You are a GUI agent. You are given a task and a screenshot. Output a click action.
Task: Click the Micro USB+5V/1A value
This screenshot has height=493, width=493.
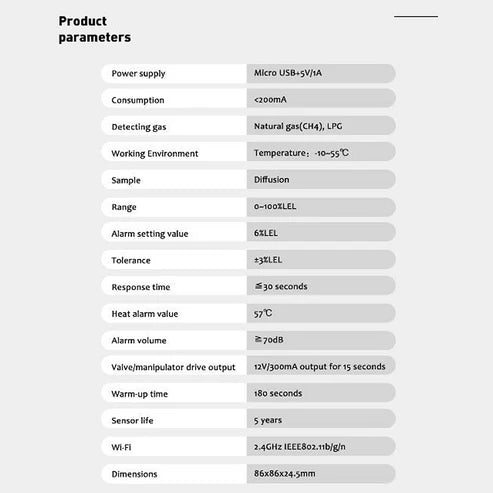coord(288,73)
